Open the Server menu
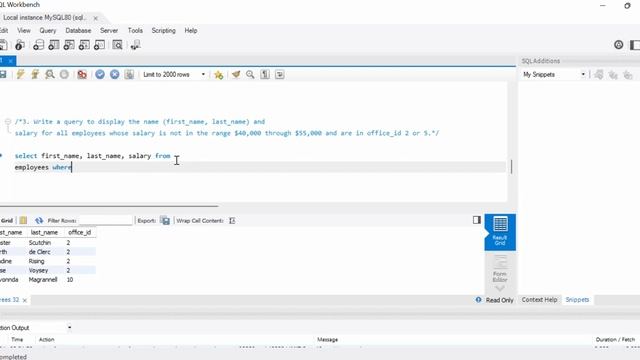The image size is (640, 360). [x=109, y=31]
